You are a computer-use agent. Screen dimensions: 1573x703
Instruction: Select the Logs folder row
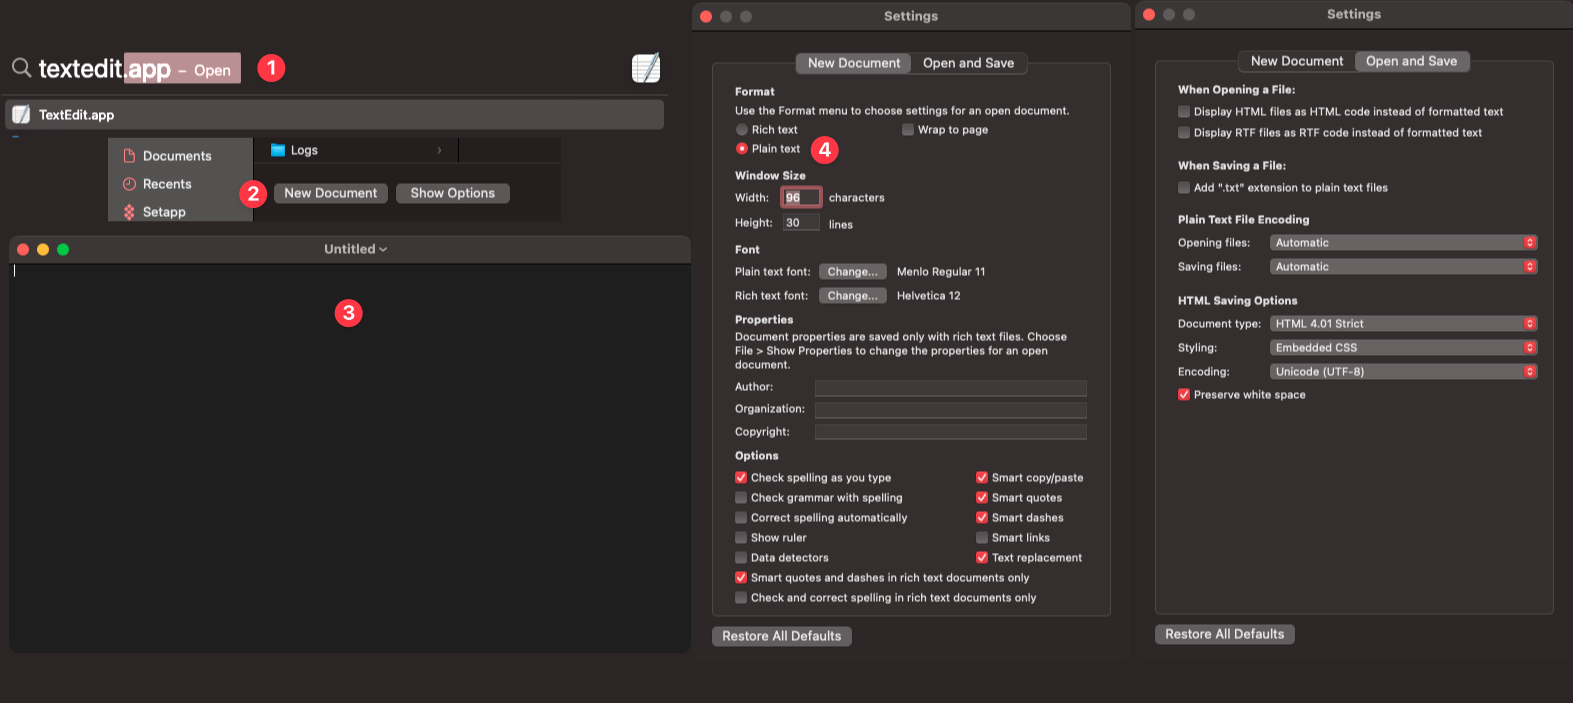click(x=356, y=150)
